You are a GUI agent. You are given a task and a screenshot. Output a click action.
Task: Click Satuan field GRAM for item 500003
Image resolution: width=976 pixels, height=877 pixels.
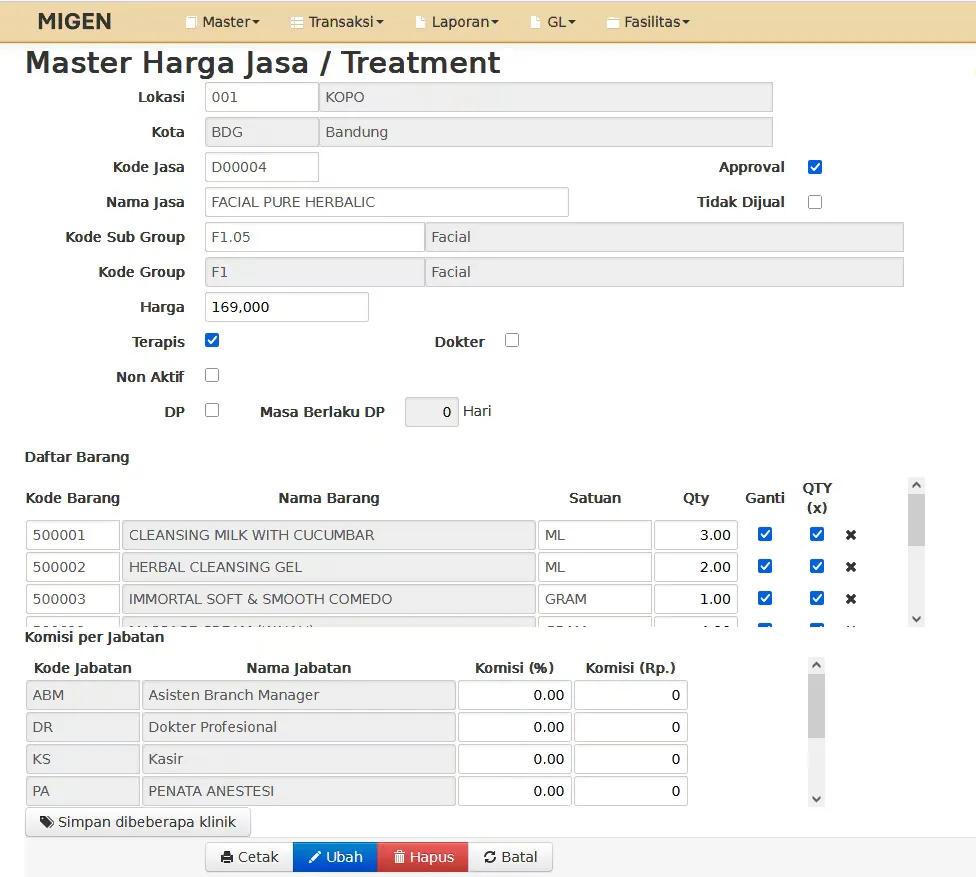[x=594, y=599]
